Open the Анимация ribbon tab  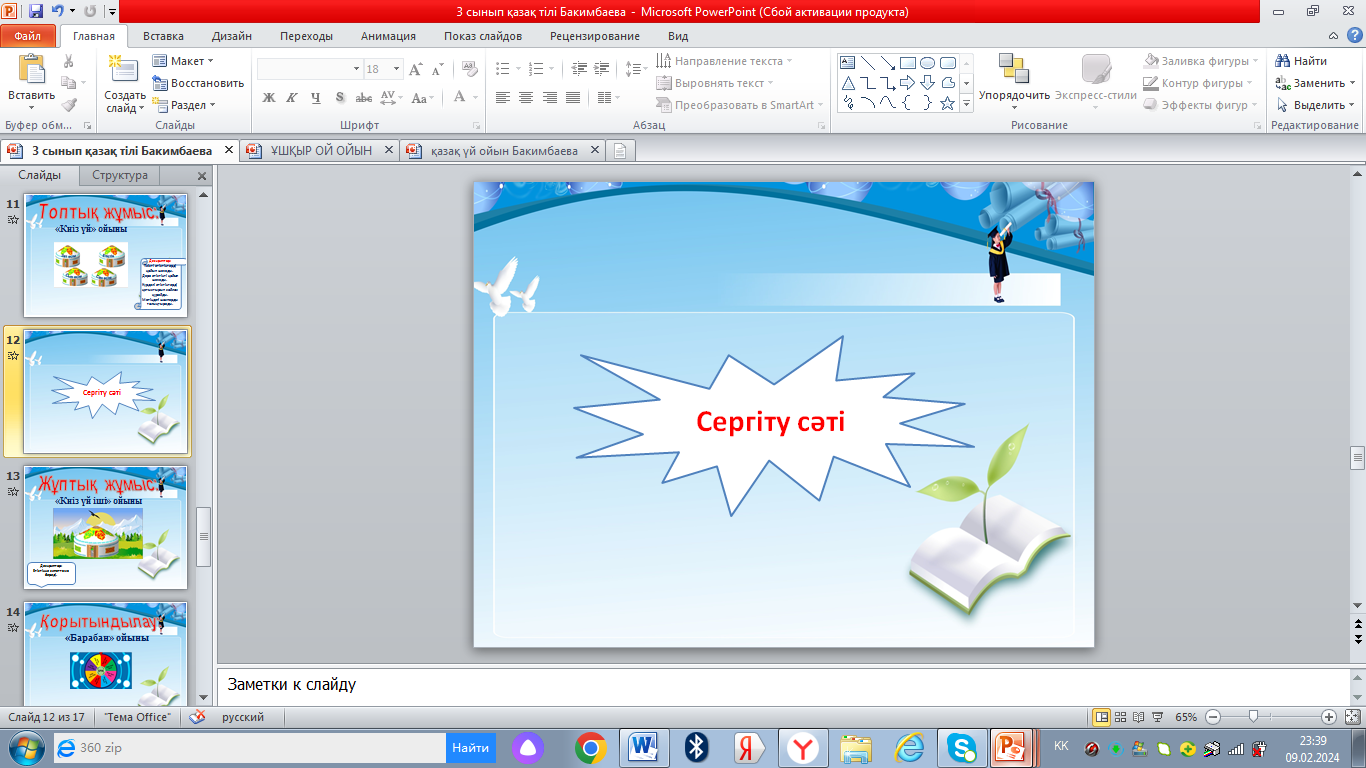[x=387, y=36]
